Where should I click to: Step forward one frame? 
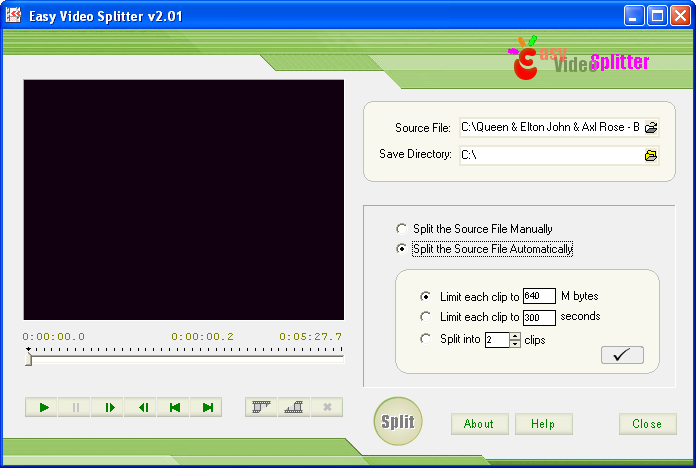[x=109, y=407]
